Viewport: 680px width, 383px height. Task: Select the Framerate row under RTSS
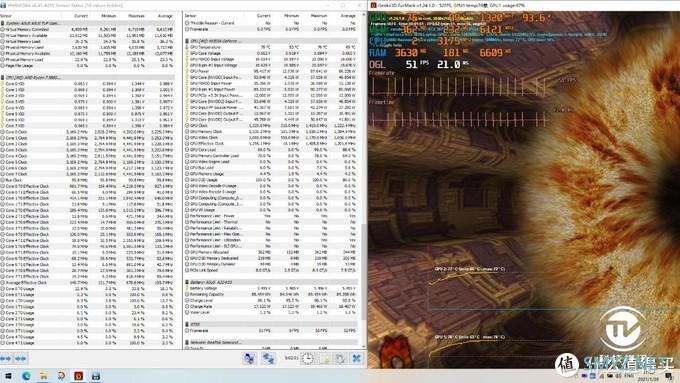[271, 331]
